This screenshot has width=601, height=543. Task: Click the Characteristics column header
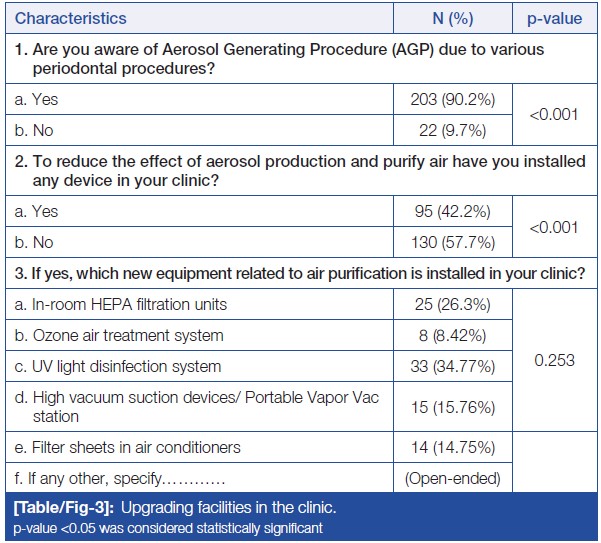[x=71, y=18]
